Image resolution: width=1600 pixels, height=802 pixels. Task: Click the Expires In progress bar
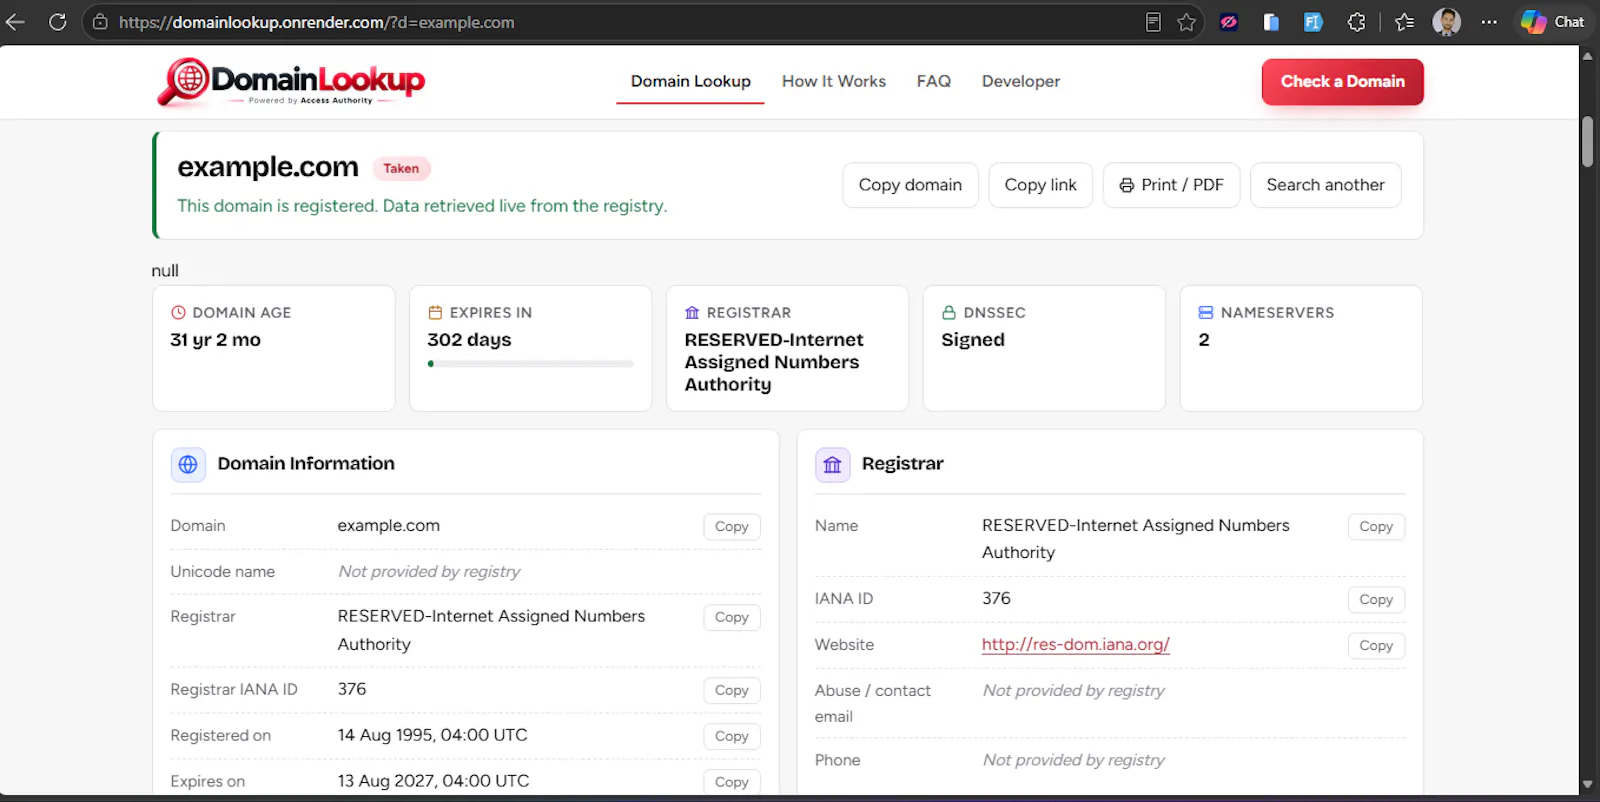click(x=531, y=364)
